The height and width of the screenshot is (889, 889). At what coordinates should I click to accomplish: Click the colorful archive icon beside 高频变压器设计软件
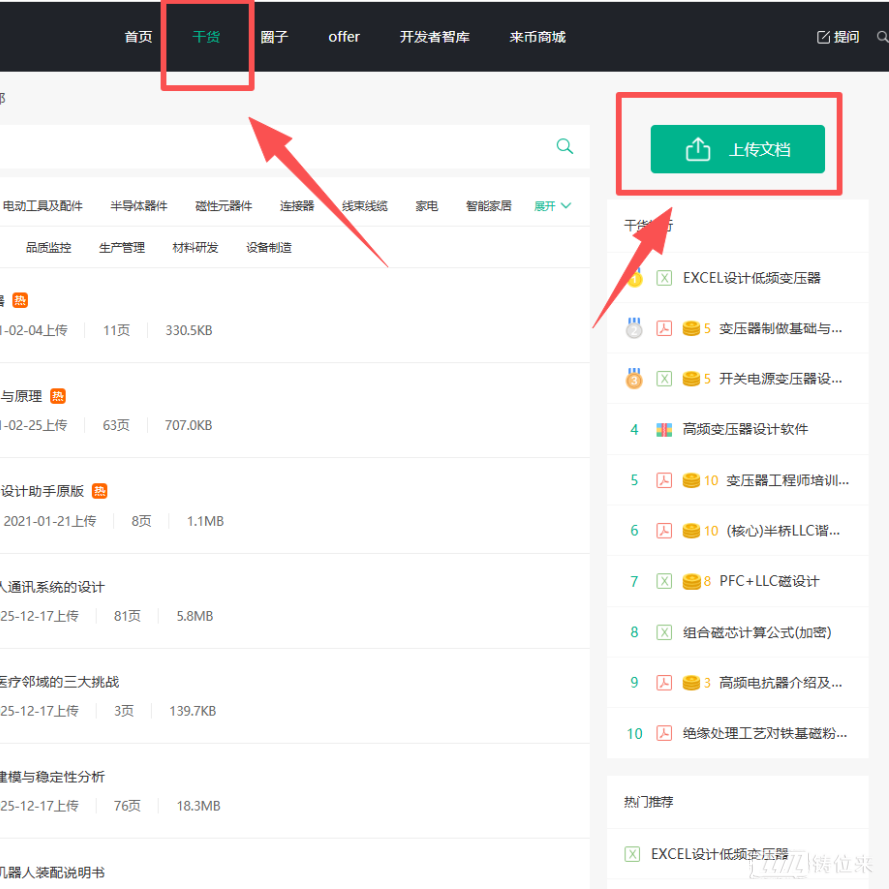click(x=664, y=430)
